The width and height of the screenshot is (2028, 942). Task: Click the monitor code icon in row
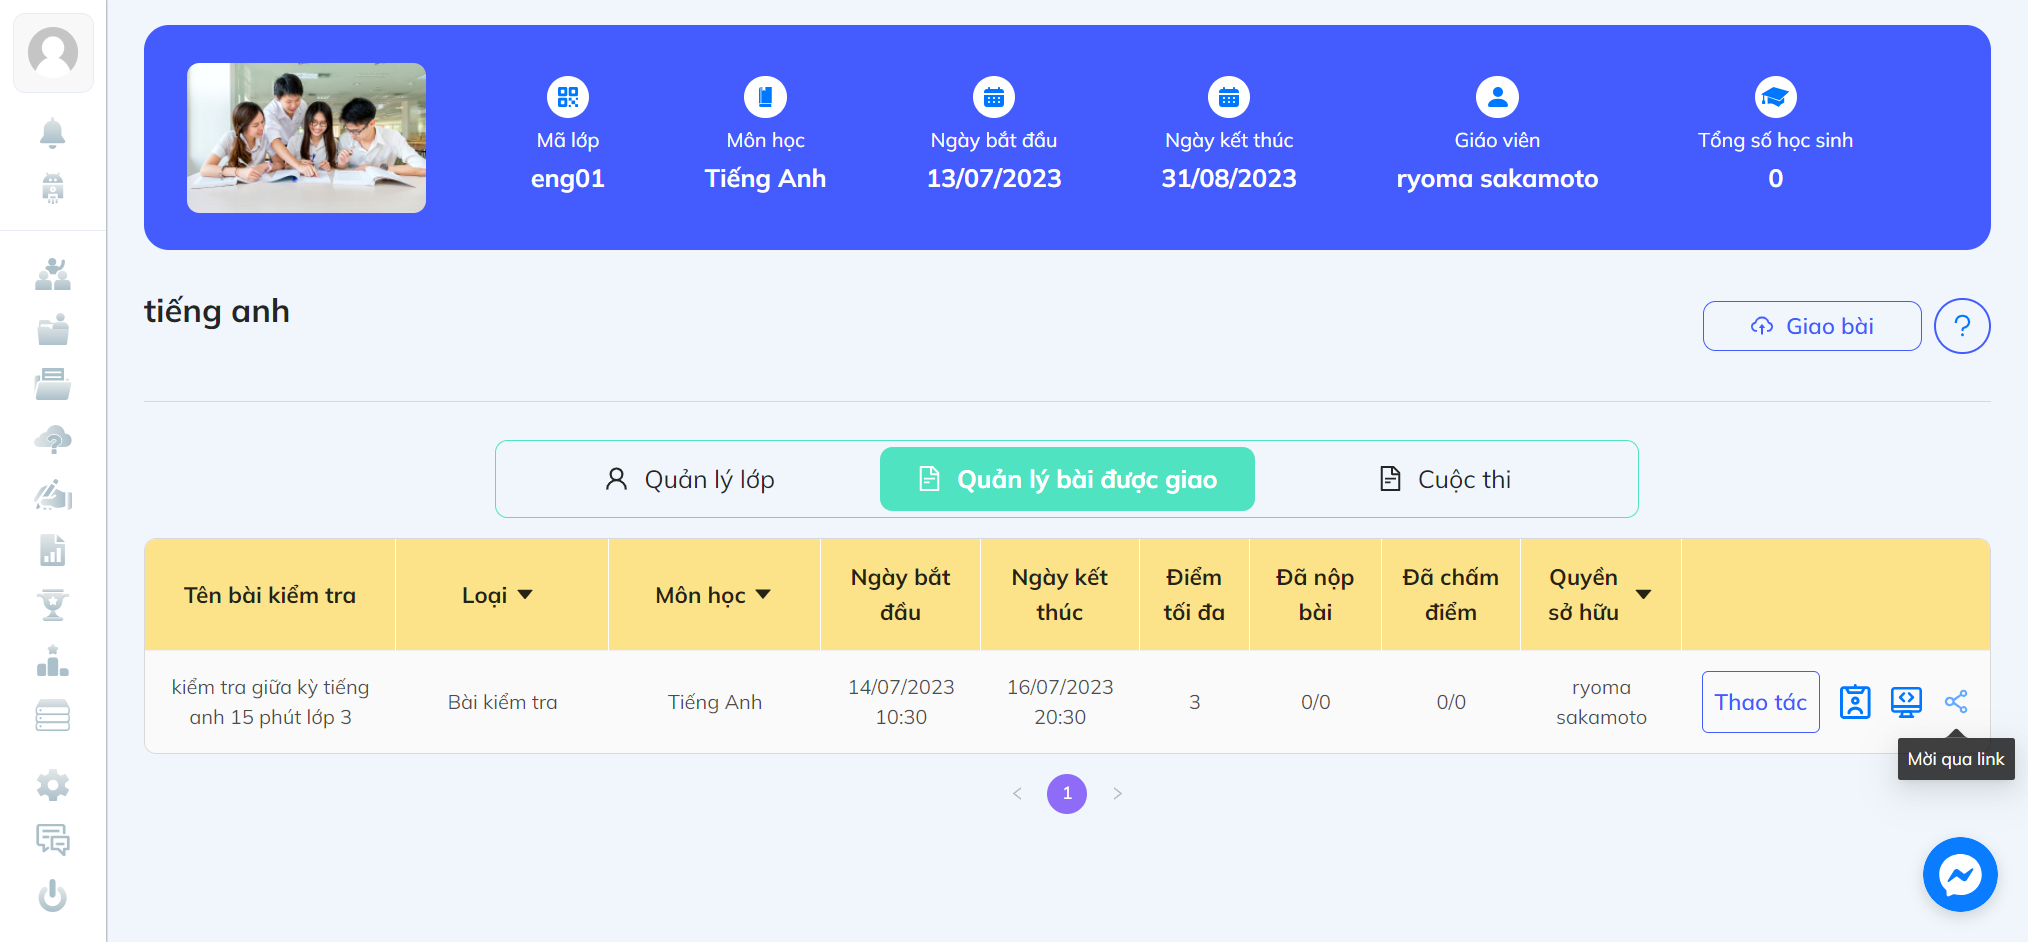[x=1906, y=702]
